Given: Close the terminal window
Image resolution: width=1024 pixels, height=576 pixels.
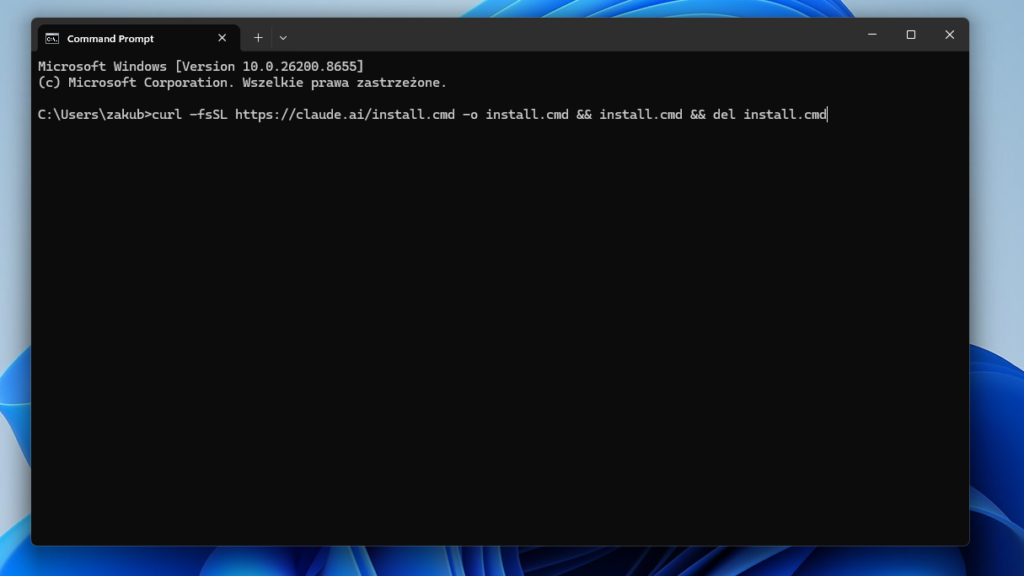Looking at the screenshot, I should pyautogui.click(x=950, y=35).
